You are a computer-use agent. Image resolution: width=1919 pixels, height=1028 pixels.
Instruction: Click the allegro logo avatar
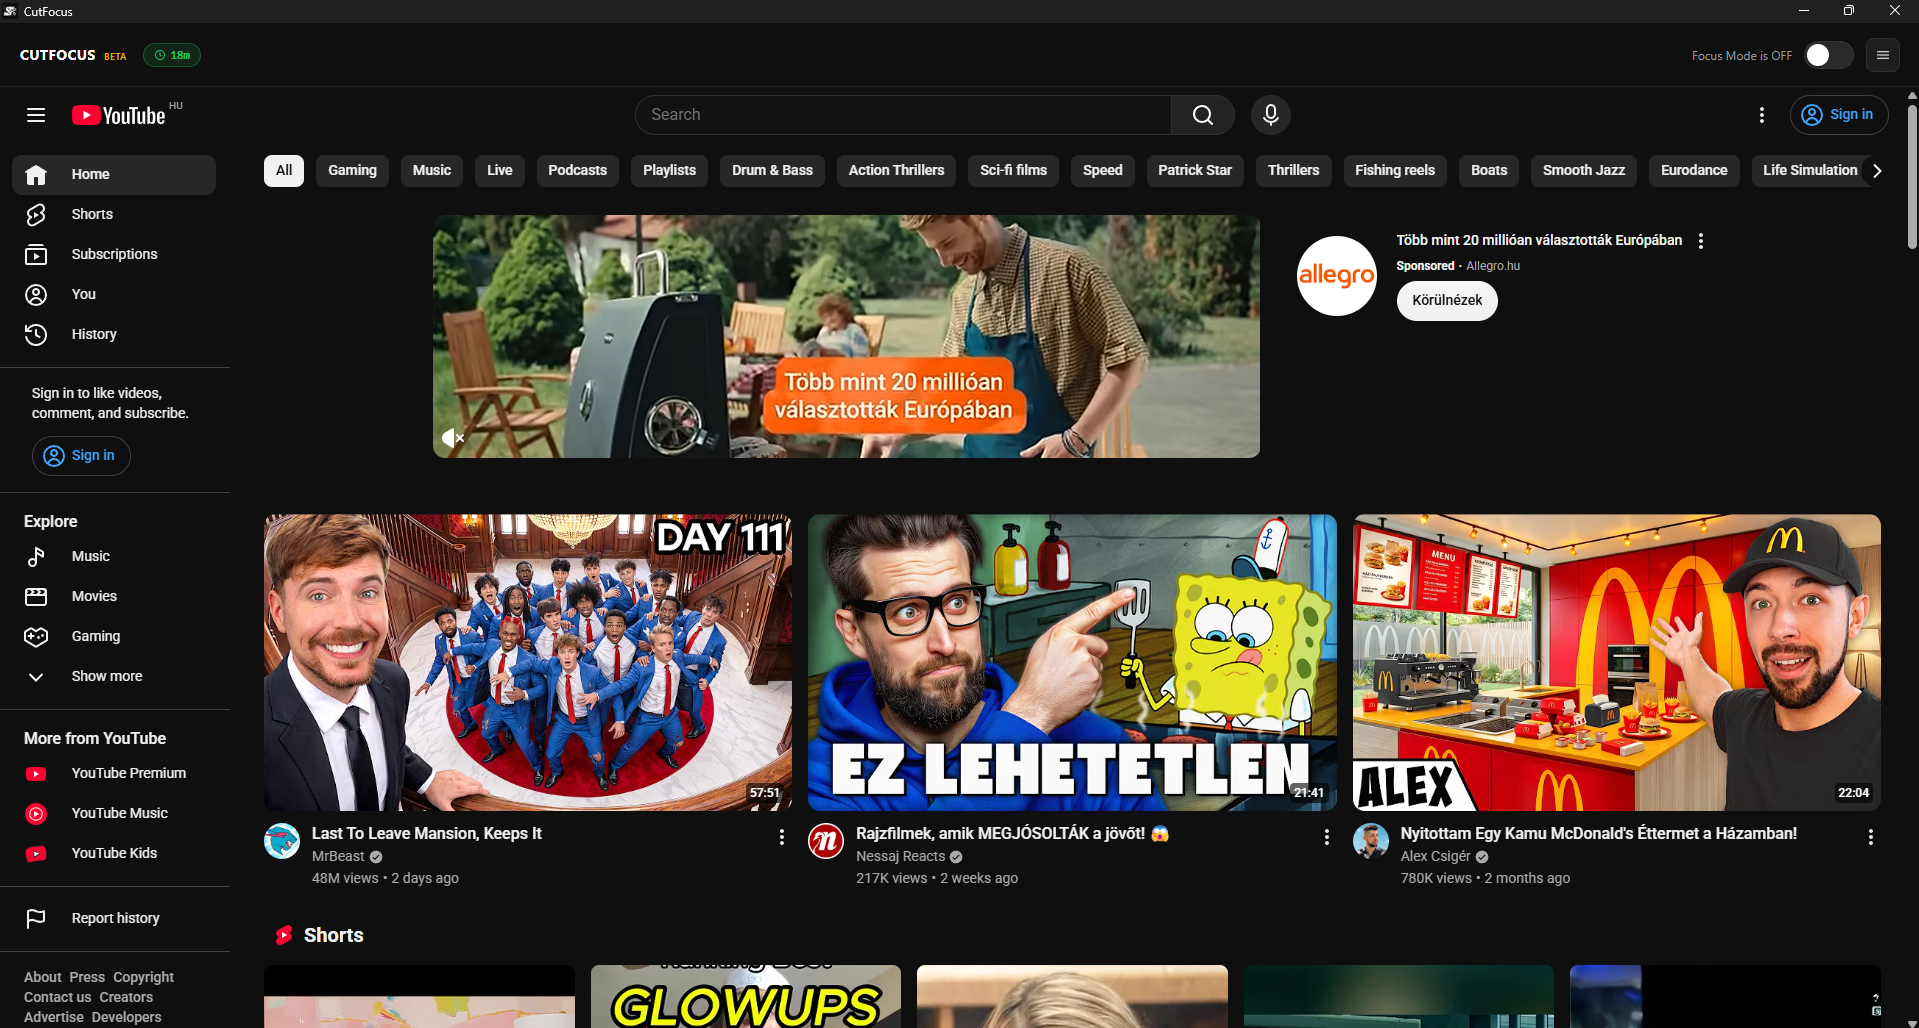[1337, 276]
